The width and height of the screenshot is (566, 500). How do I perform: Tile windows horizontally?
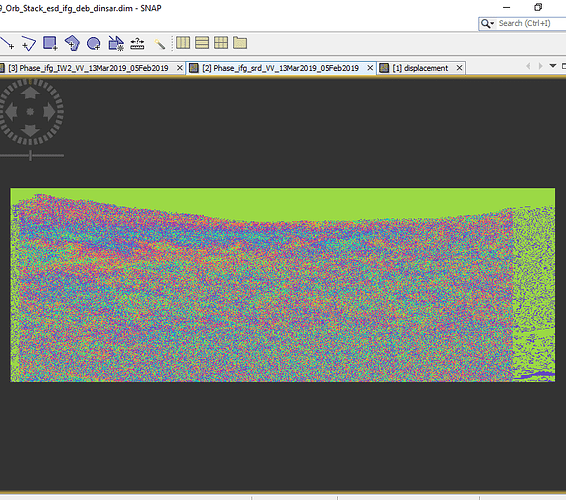183,43
